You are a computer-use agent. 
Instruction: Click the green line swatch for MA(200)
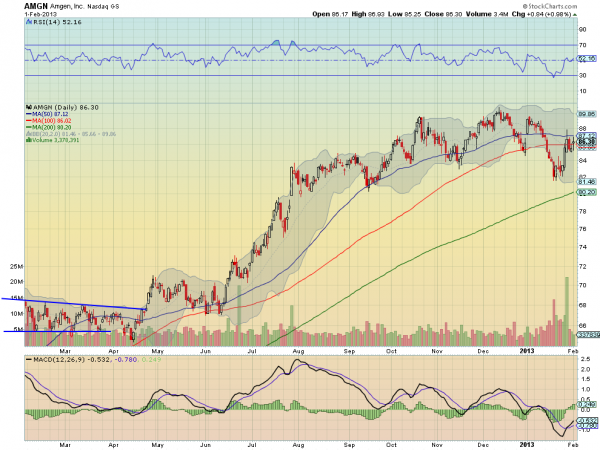coord(29,127)
